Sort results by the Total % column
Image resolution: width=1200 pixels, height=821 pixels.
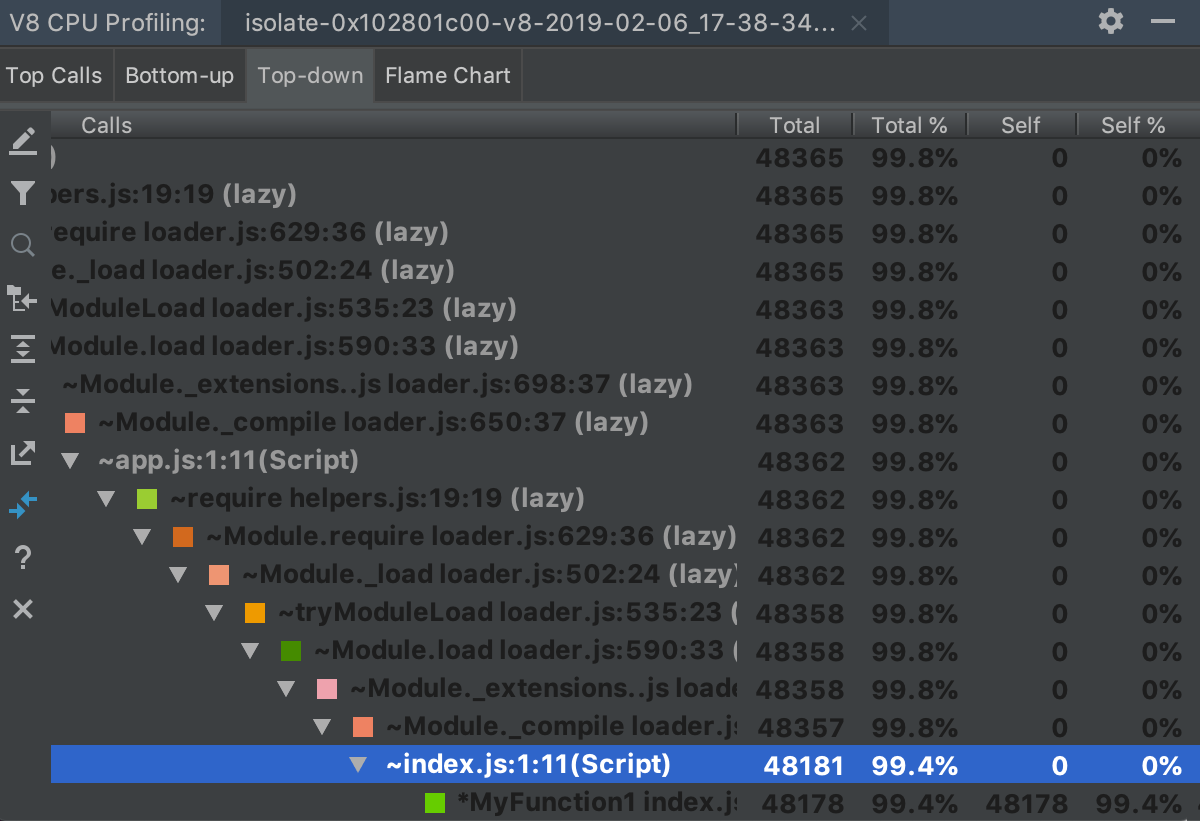pos(910,125)
